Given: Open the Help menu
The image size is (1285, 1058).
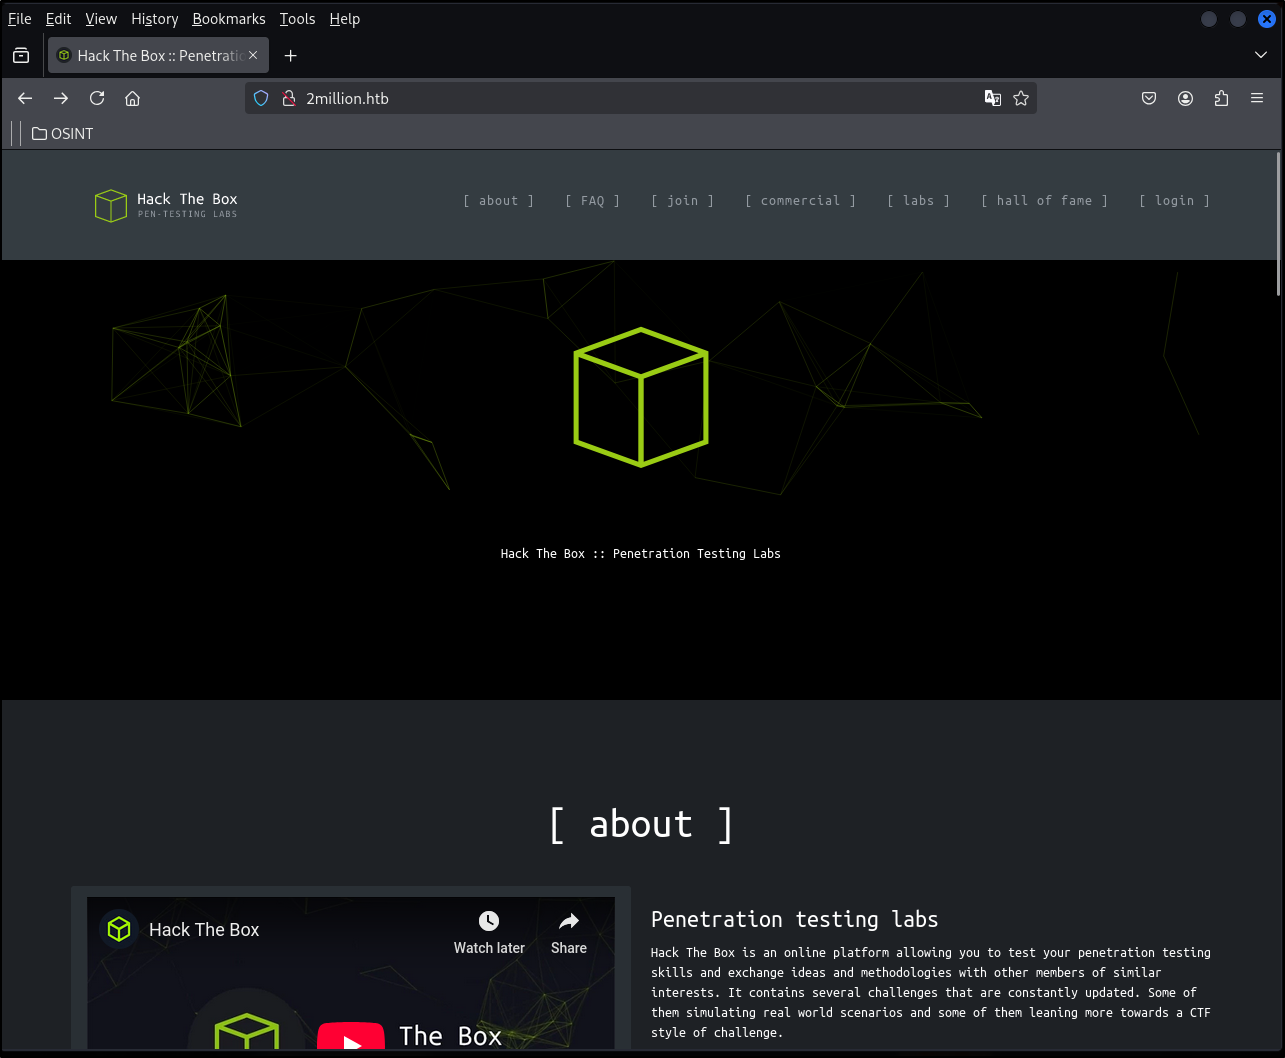Looking at the screenshot, I should point(344,19).
